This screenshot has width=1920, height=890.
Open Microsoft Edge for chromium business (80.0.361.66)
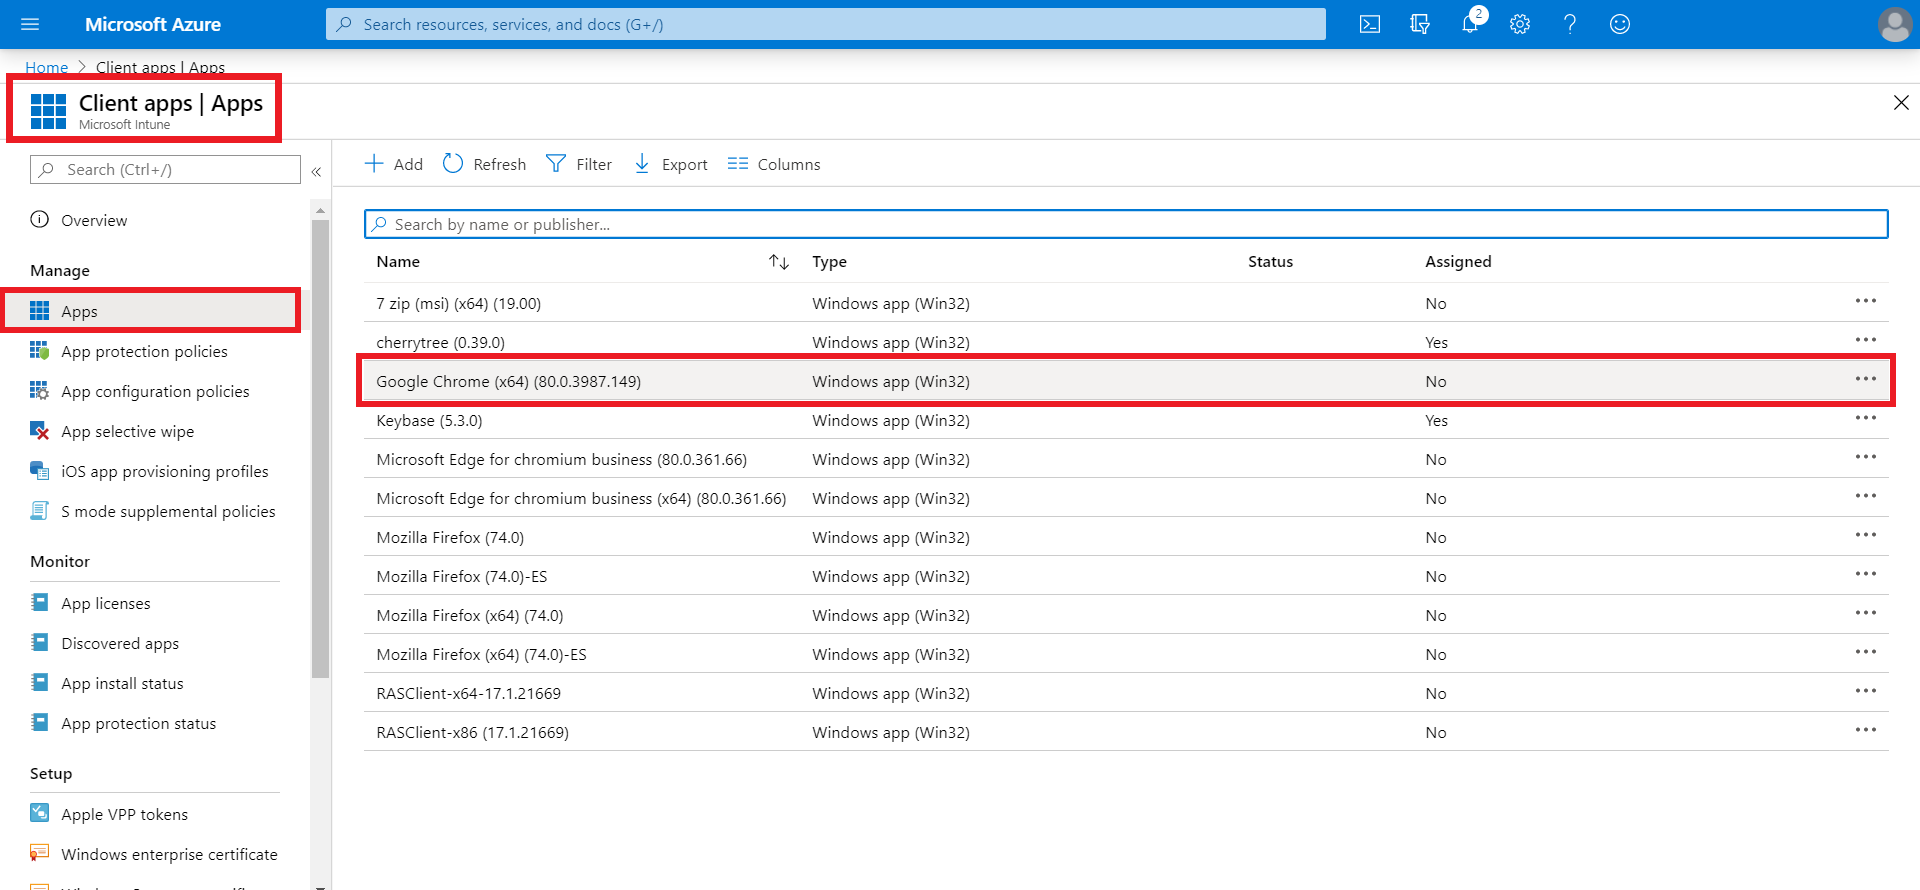(561, 459)
